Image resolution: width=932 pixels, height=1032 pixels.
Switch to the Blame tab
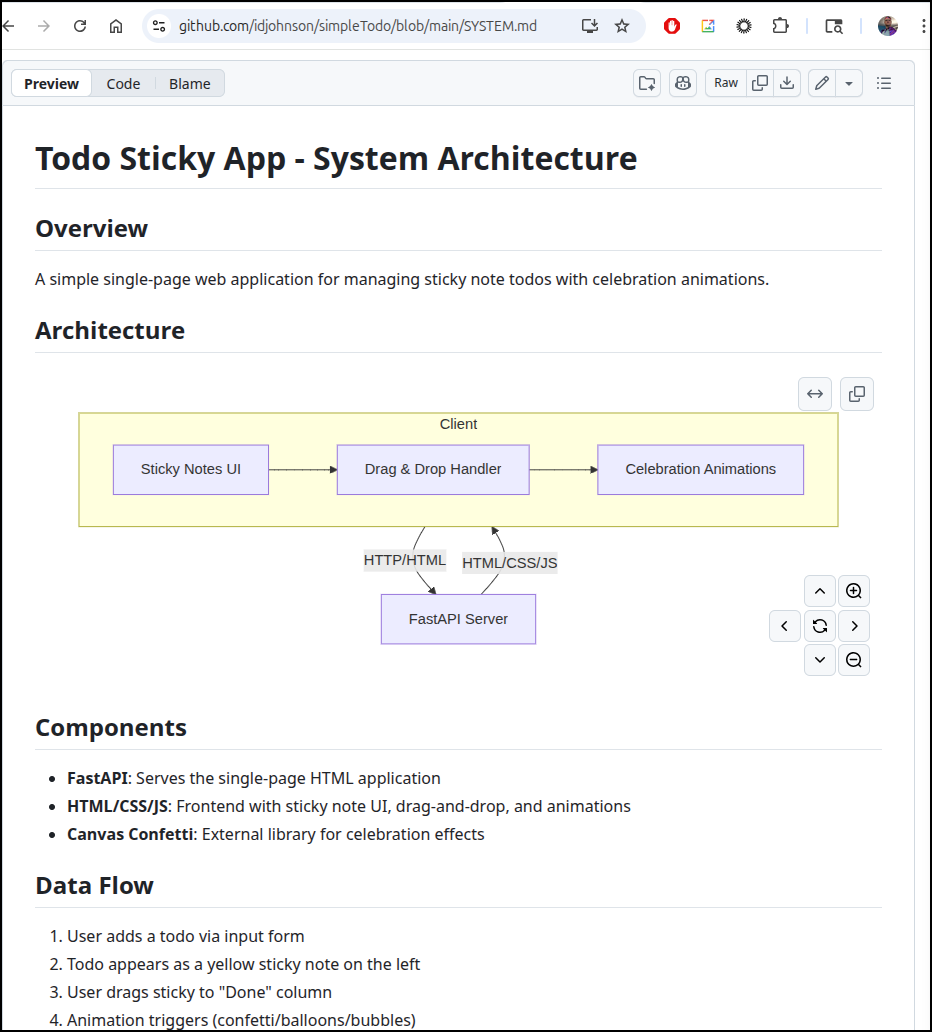coord(189,83)
